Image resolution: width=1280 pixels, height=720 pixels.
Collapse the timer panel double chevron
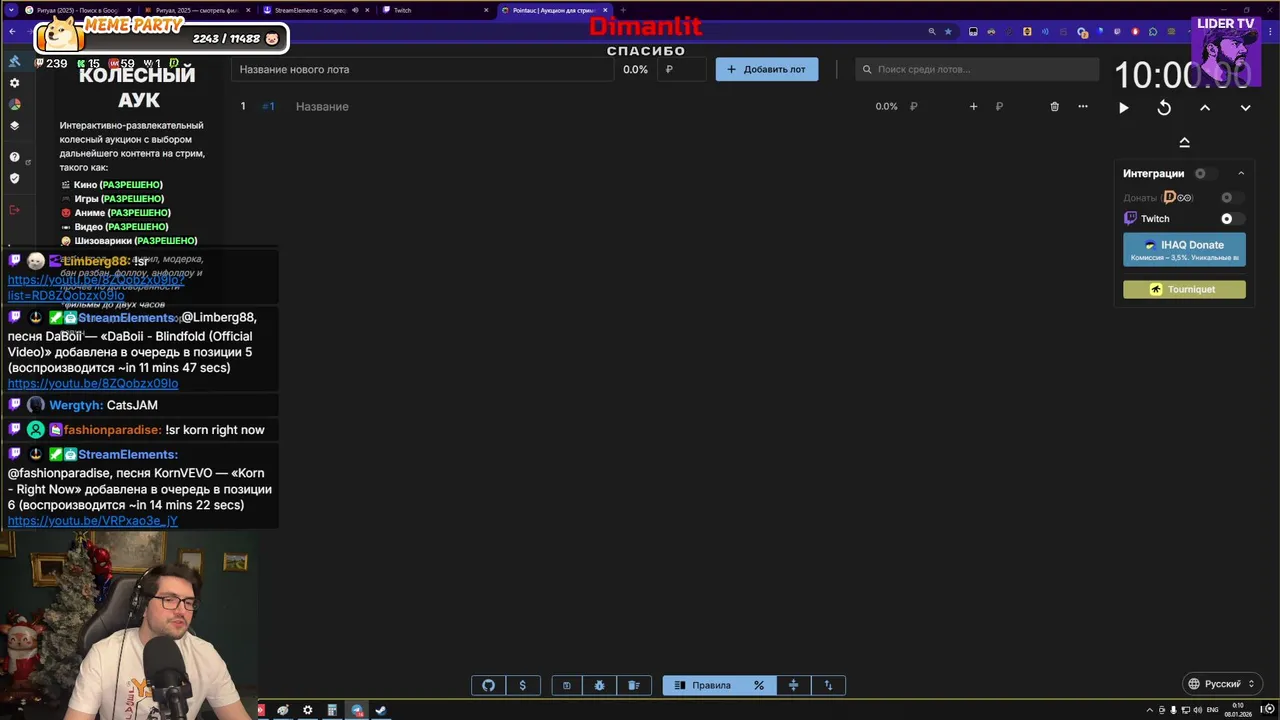click(x=1184, y=142)
